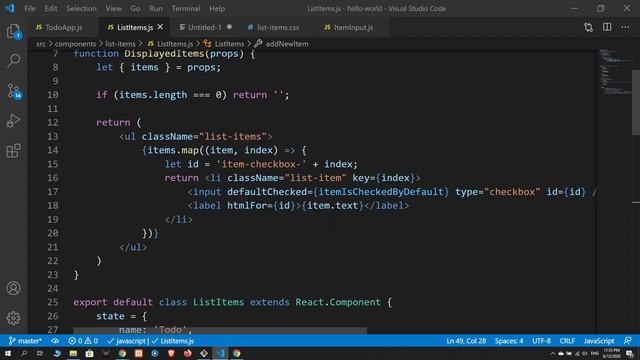640x360 pixels.
Task: Open the File Explorer taskbar icon
Action: 73,353
